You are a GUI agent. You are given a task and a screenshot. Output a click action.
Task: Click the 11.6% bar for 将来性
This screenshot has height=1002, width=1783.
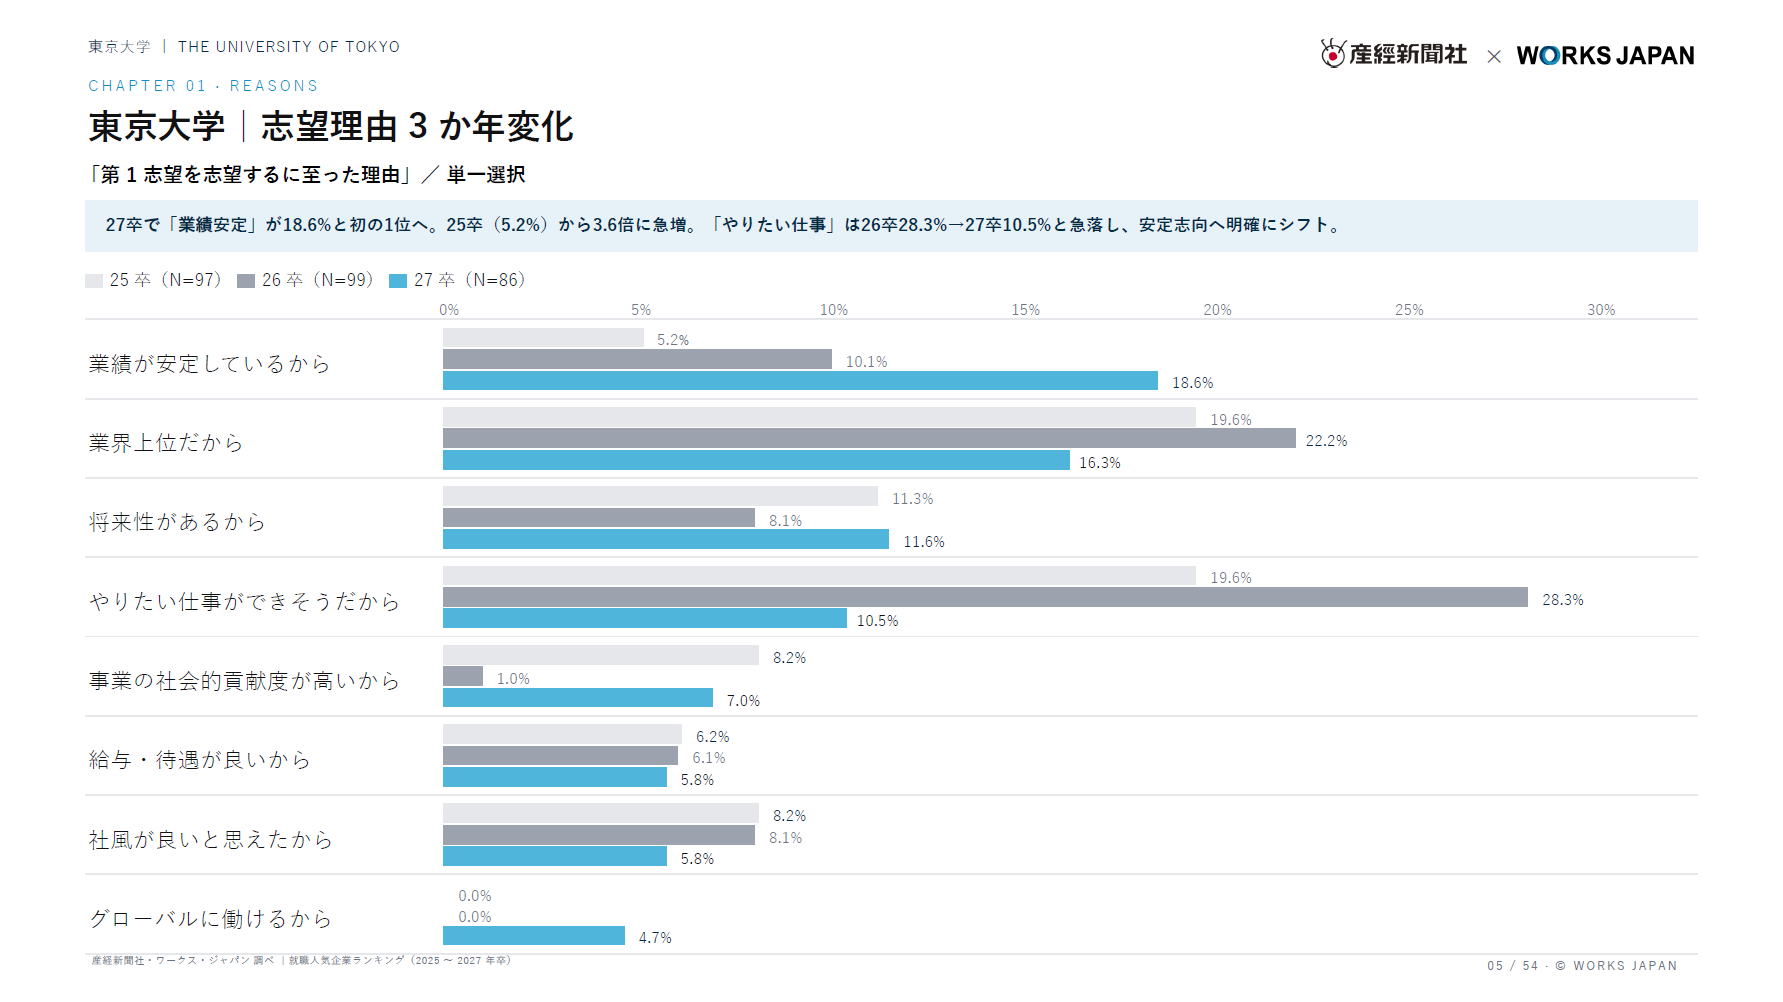click(666, 539)
